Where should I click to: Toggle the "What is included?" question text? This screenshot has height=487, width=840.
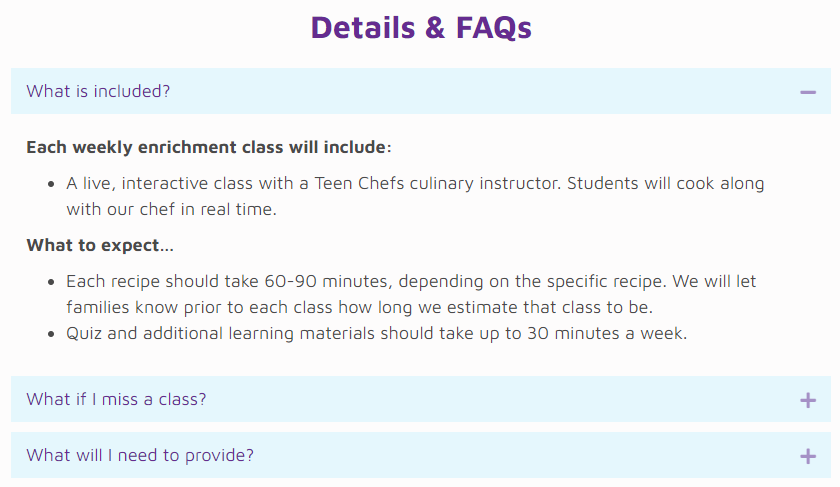click(x=98, y=92)
